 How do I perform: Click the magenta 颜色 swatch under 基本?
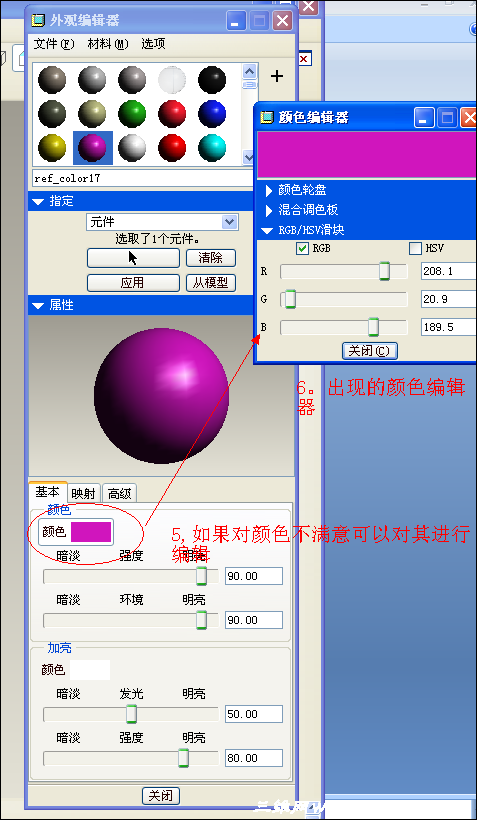tap(91, 532)
